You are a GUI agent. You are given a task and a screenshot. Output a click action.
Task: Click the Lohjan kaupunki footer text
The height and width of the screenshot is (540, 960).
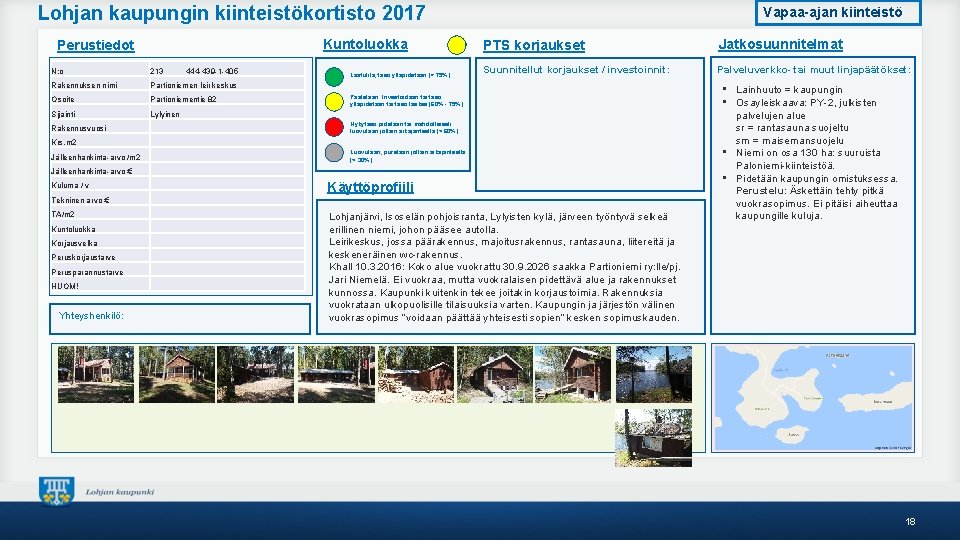120,492
